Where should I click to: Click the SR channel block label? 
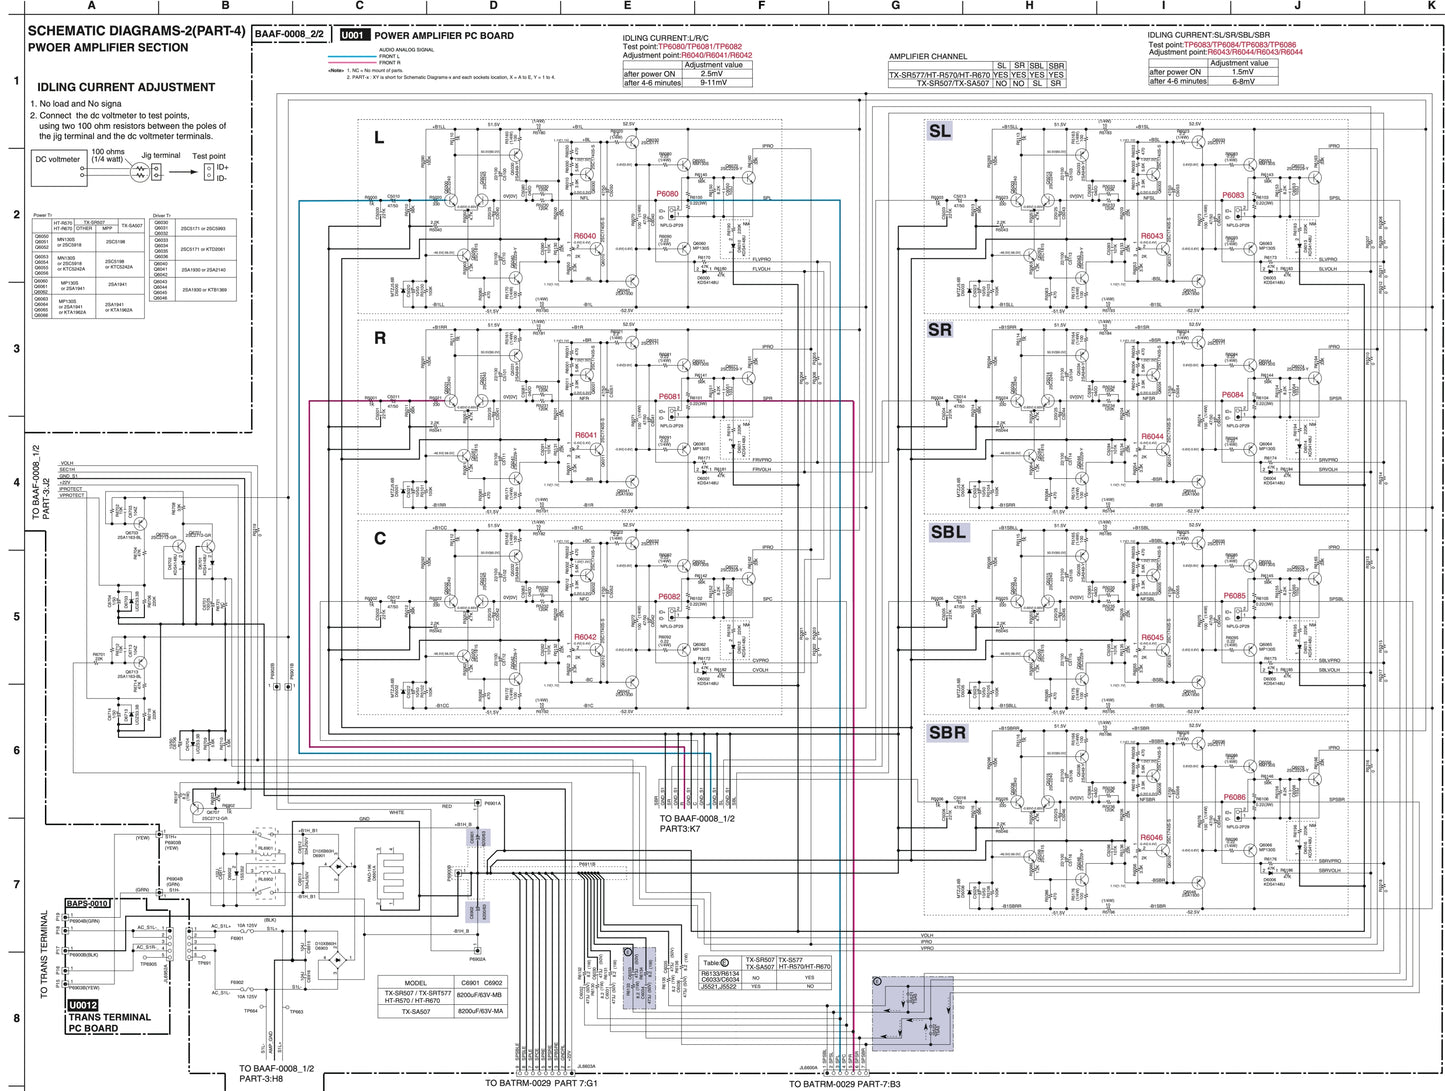(940, 330)
